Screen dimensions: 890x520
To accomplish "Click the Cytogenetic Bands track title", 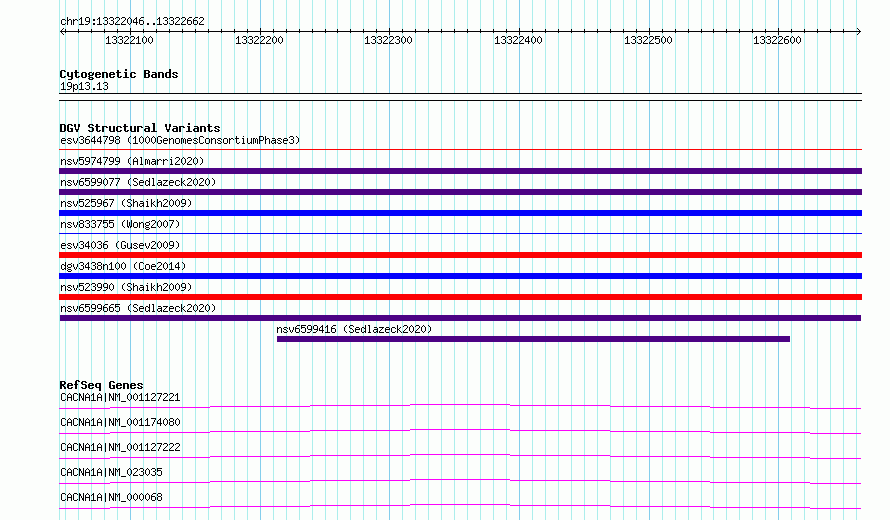I will [119, 74].
